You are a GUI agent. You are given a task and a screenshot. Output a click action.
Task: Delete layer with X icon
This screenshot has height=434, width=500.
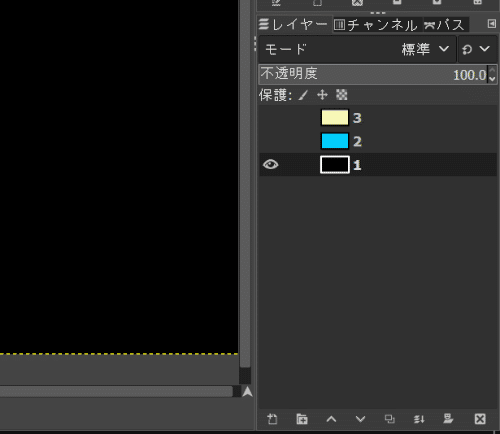pos(480,419)
